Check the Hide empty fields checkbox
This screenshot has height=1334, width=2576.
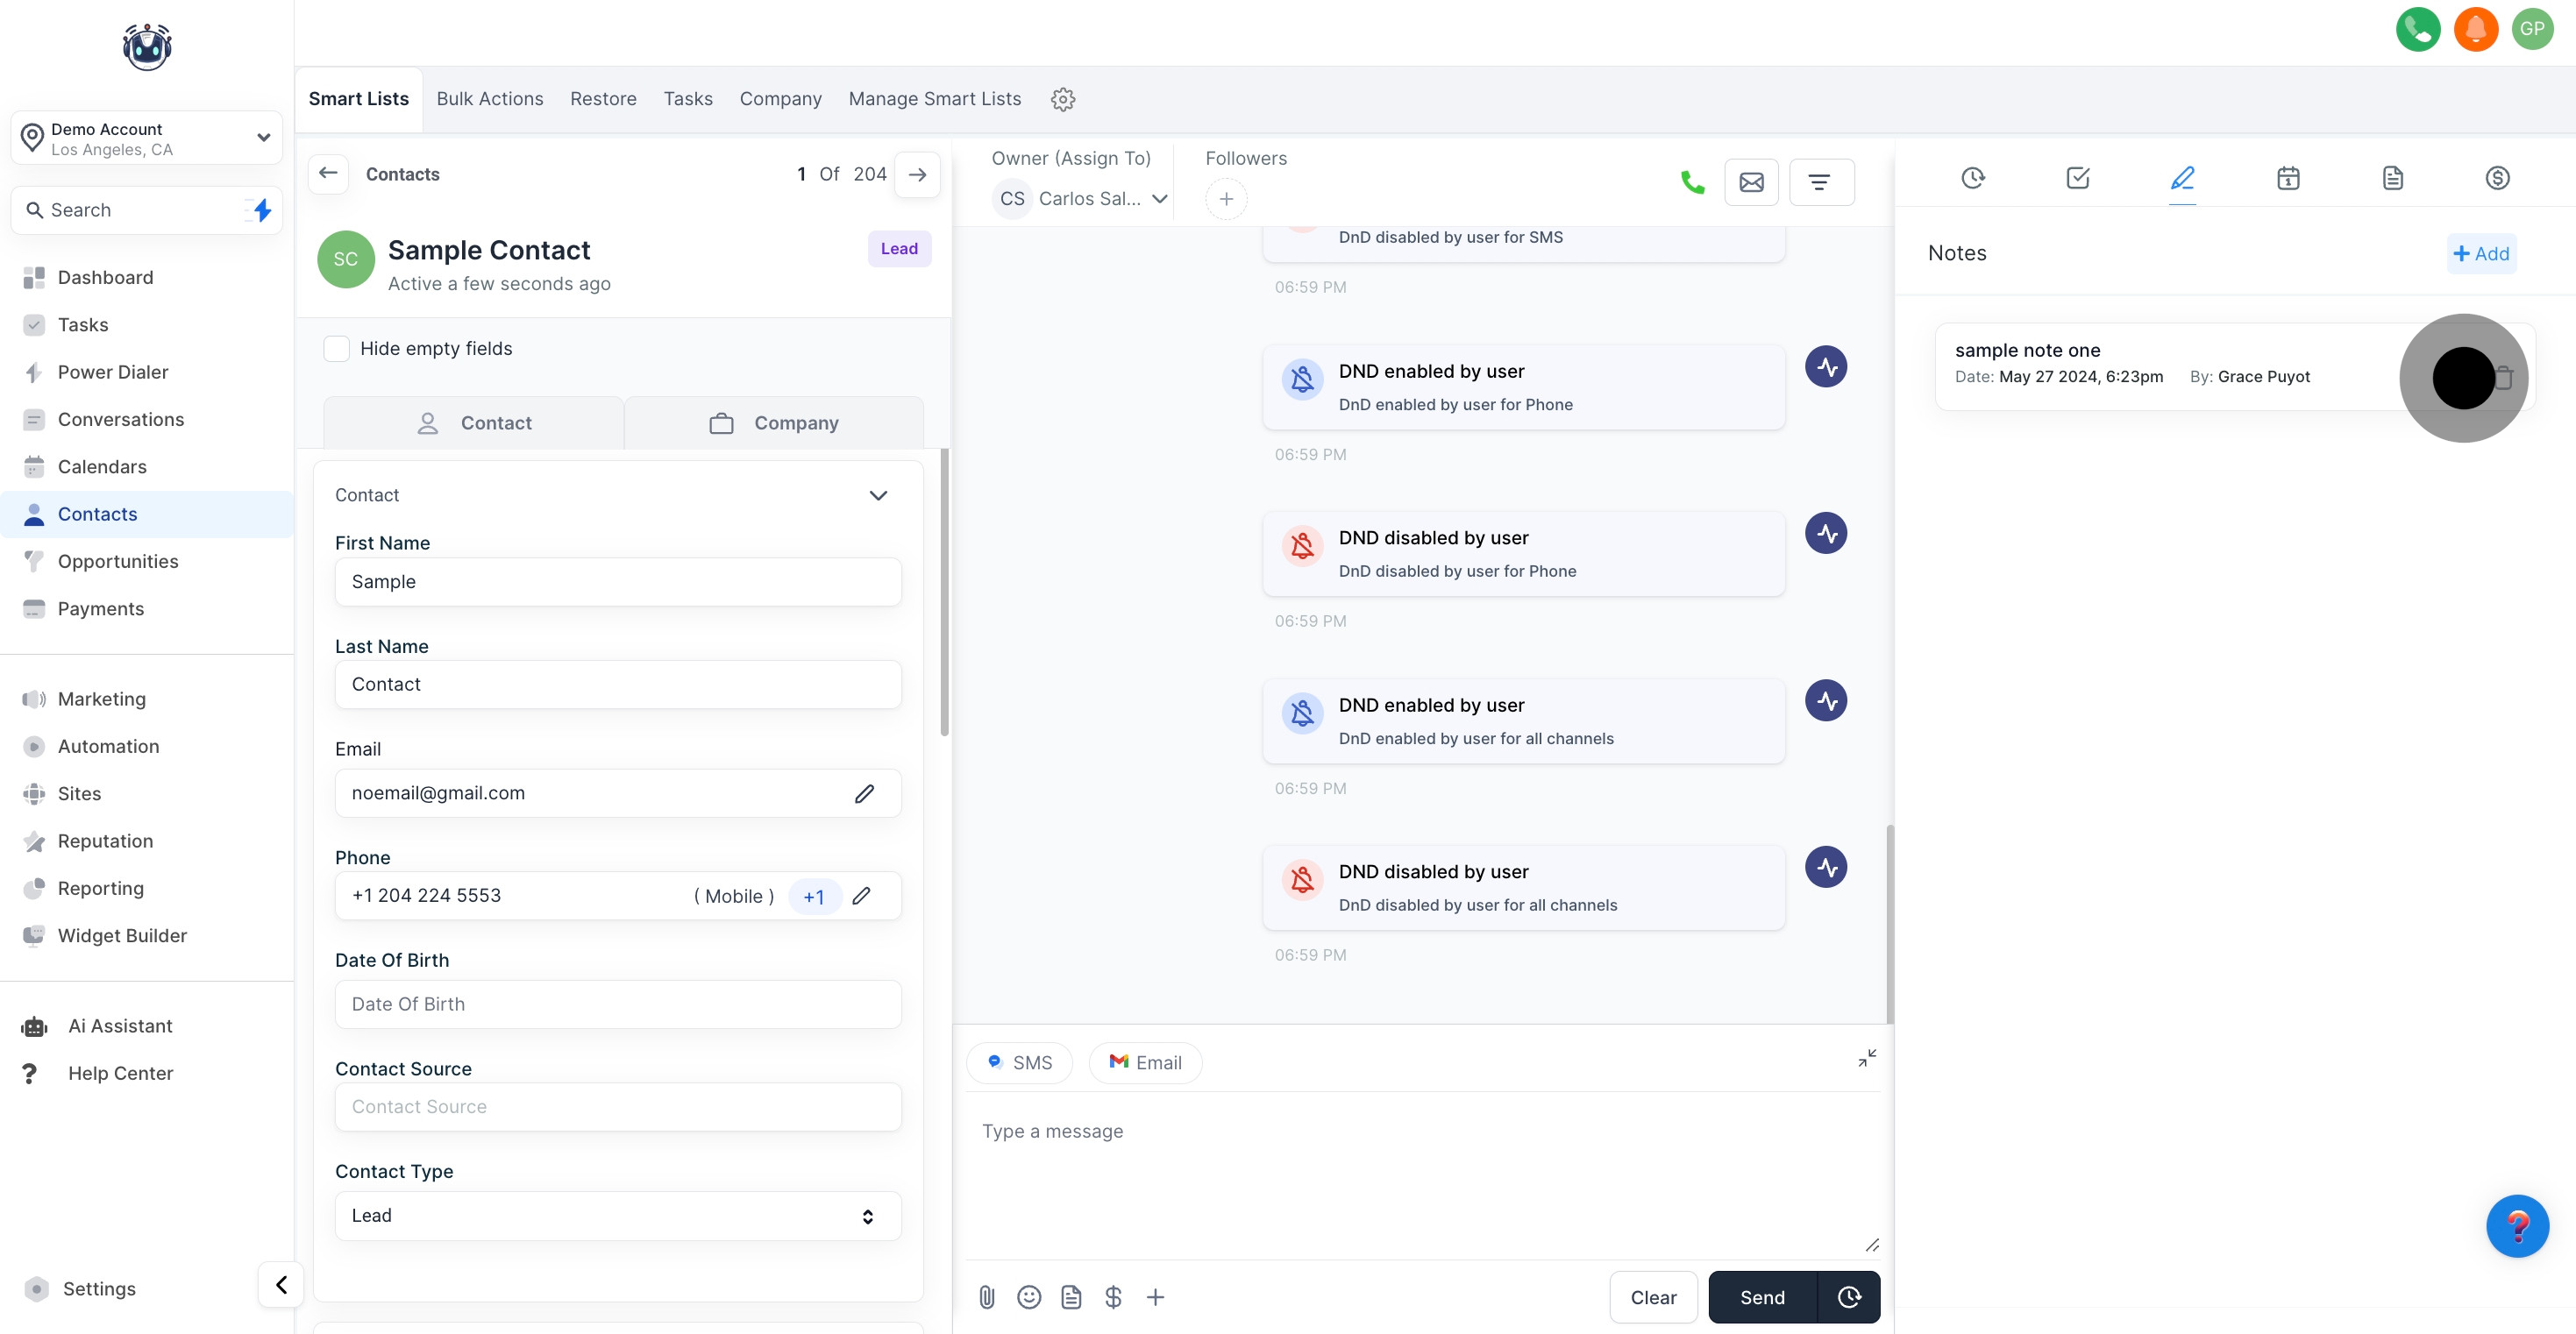click(x=337, y=348)
